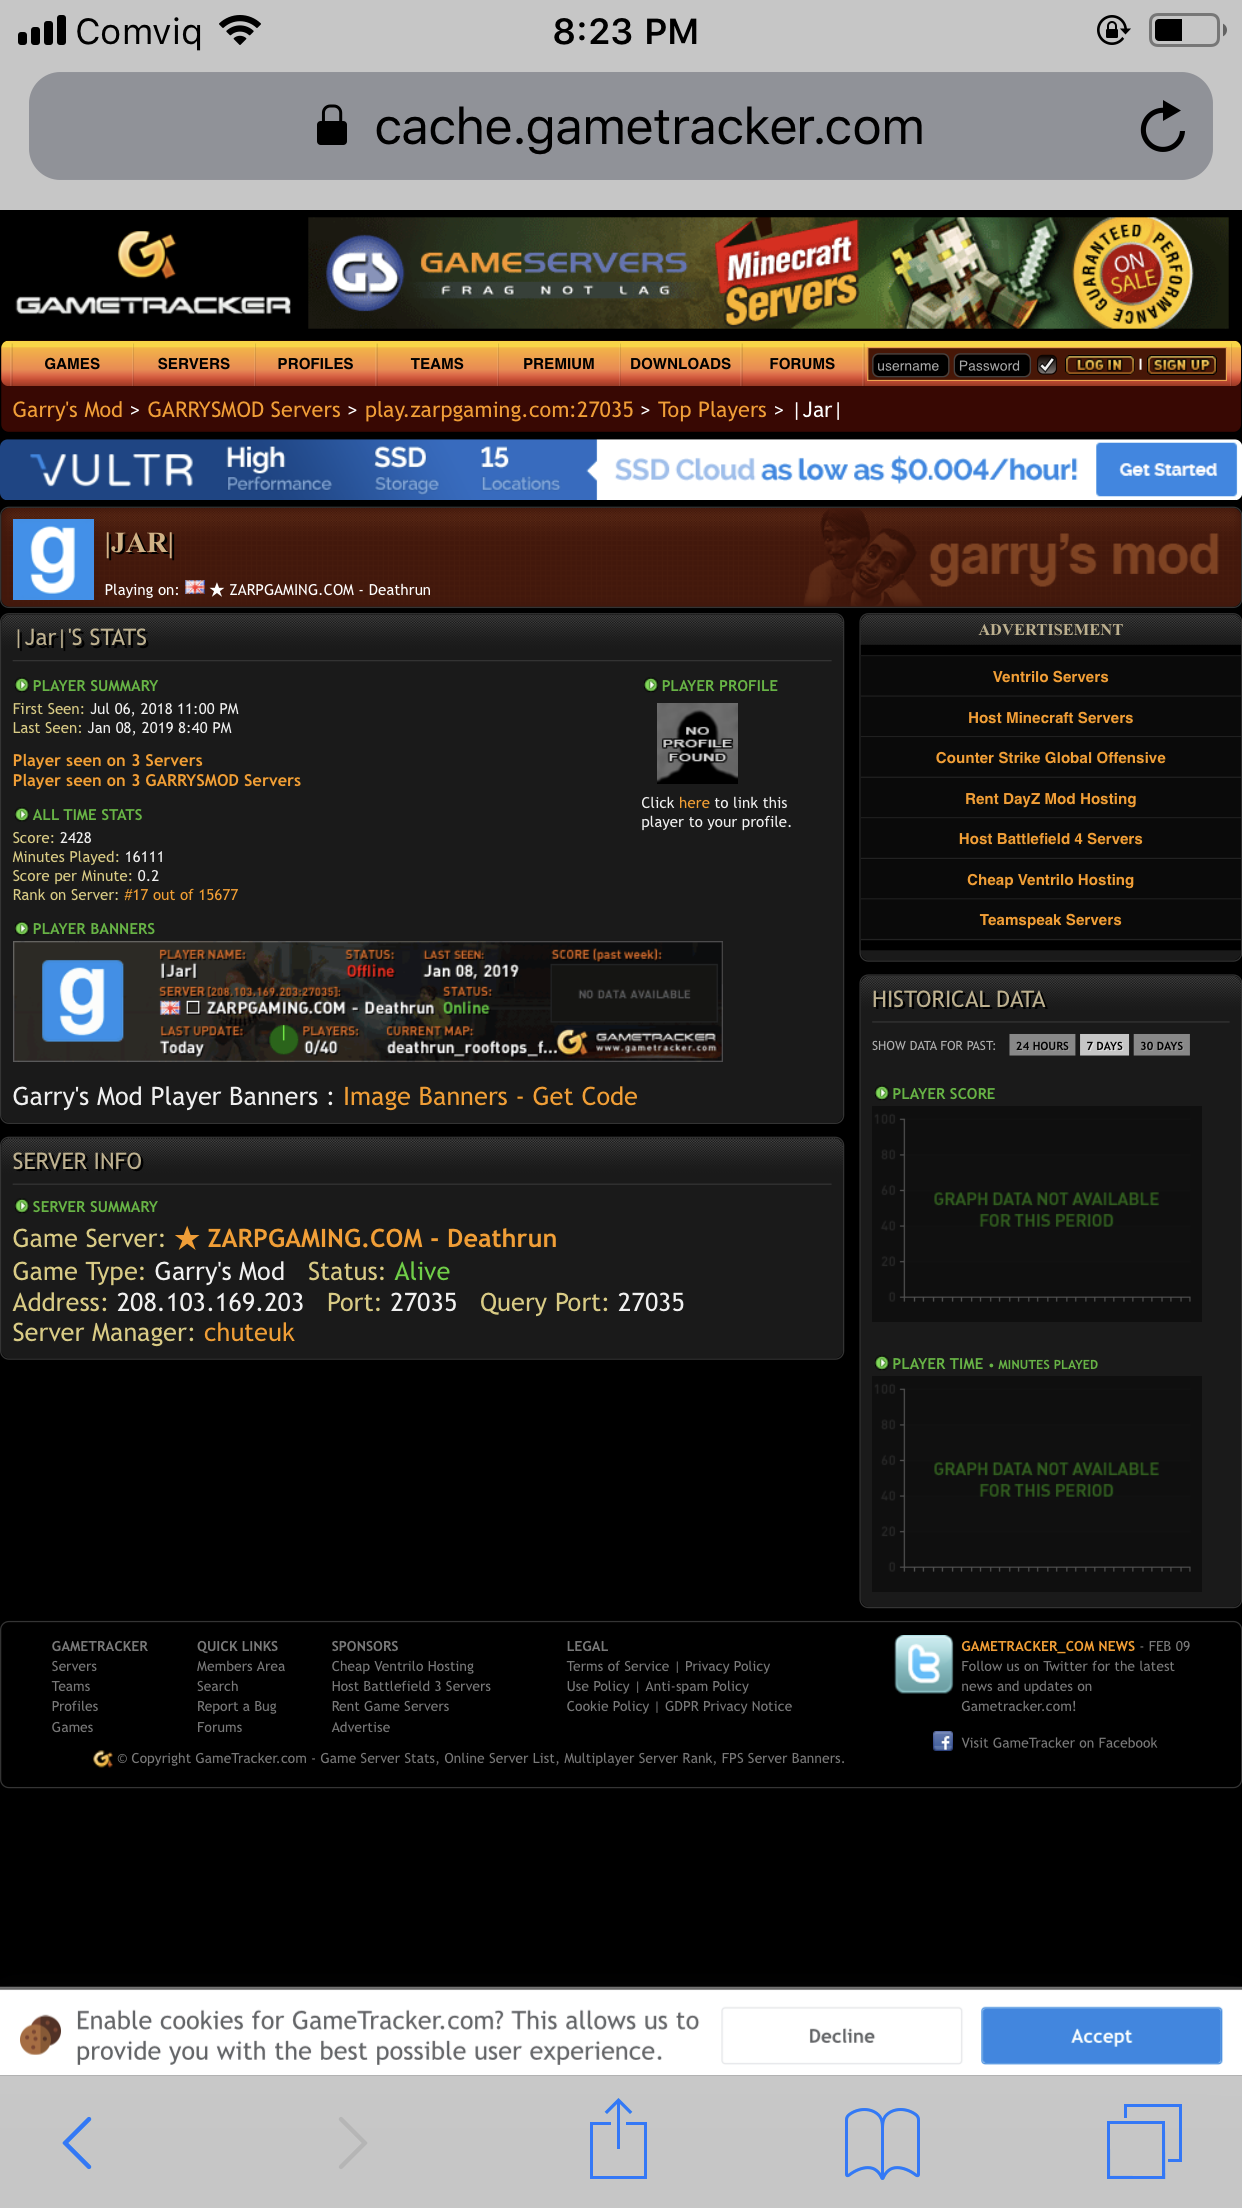Open the Safari tabs overview icon
The width and height of the screenshot is (1242, 2208).
coord(1144,2141)
